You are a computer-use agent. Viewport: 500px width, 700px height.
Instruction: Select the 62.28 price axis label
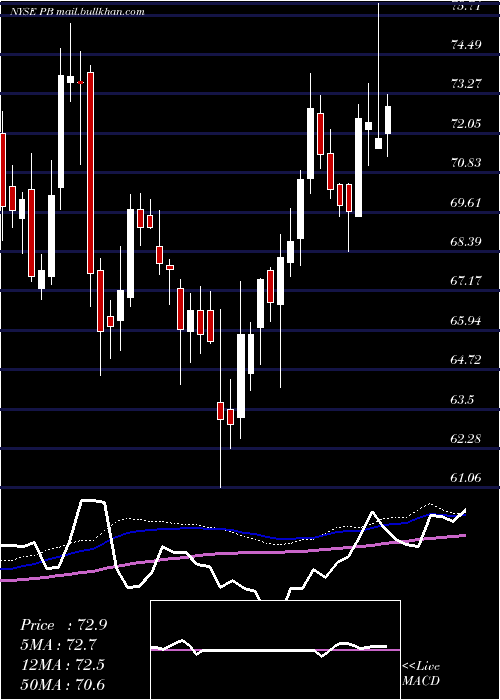pyautogui.click(x=466, y=438)
